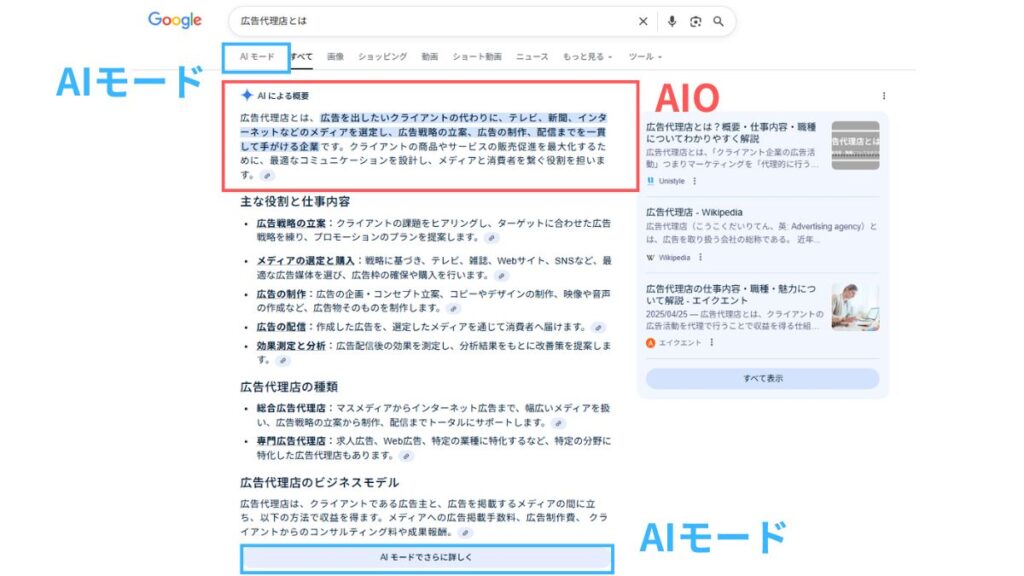Start voice search with the microphone icon
Viewport: 1024px width, 576px height.
coord(671,22)
